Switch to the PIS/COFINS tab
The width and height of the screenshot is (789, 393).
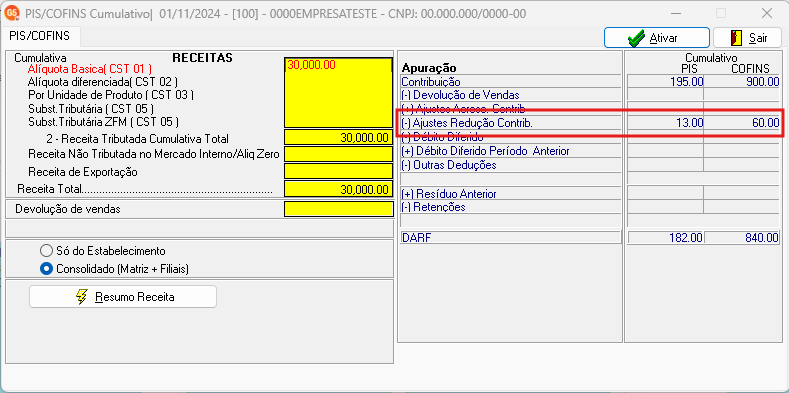click(x=39, y=36)
